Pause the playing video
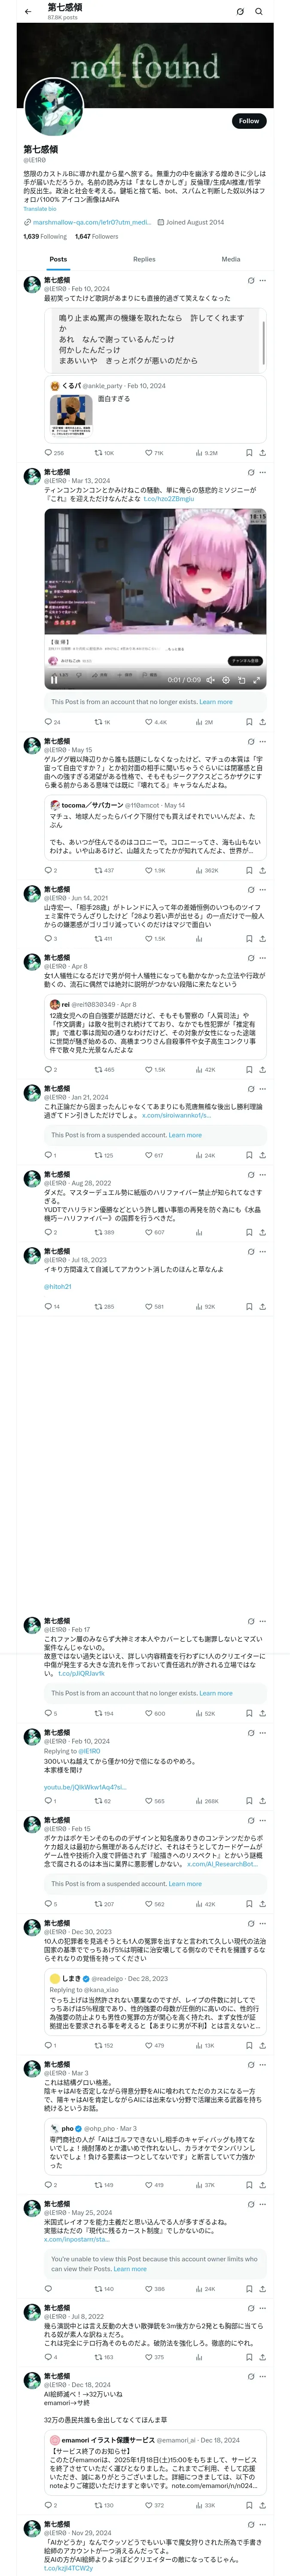Image resolution: width=290 pixels, height=2576 pixels. (54, 680)
